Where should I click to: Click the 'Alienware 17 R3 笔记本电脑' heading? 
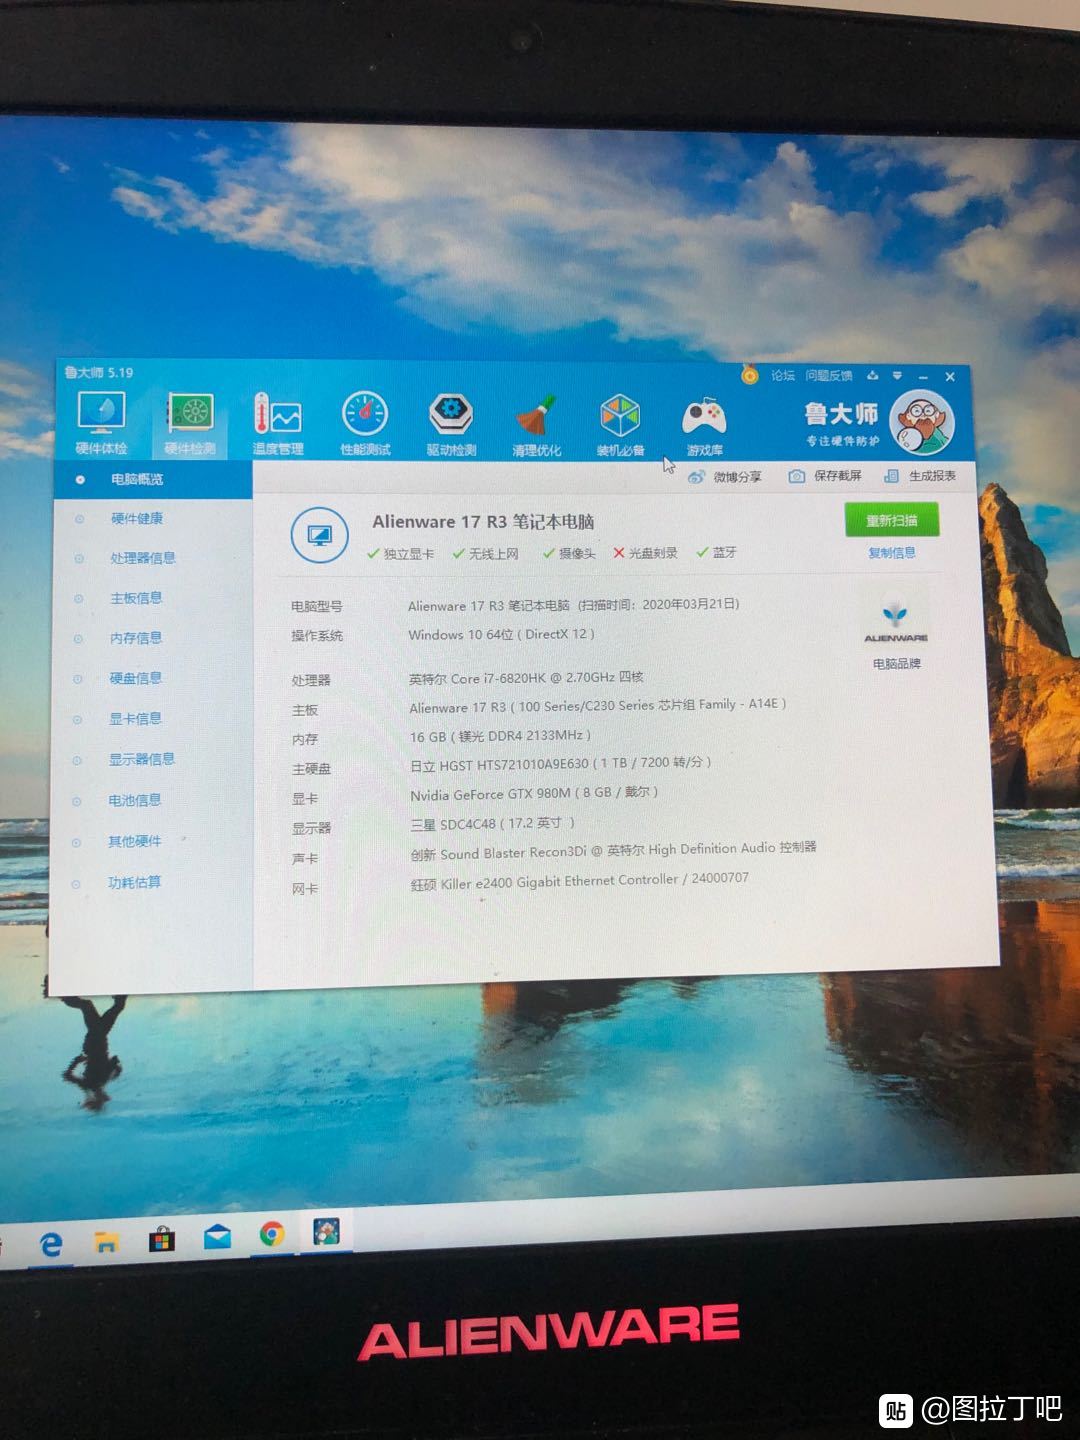point(483,522)
